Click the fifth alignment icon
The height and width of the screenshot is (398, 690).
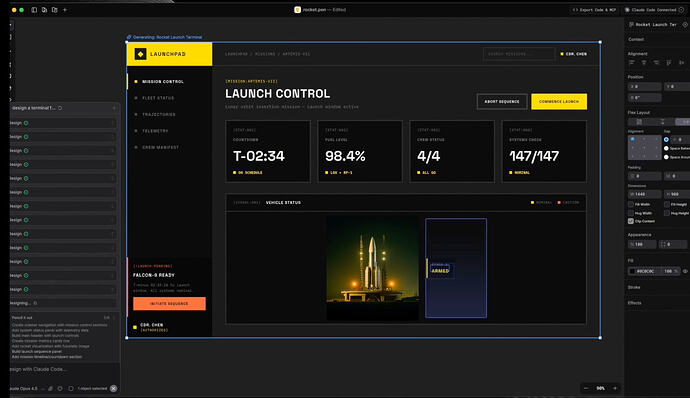(x=681, y=63)
